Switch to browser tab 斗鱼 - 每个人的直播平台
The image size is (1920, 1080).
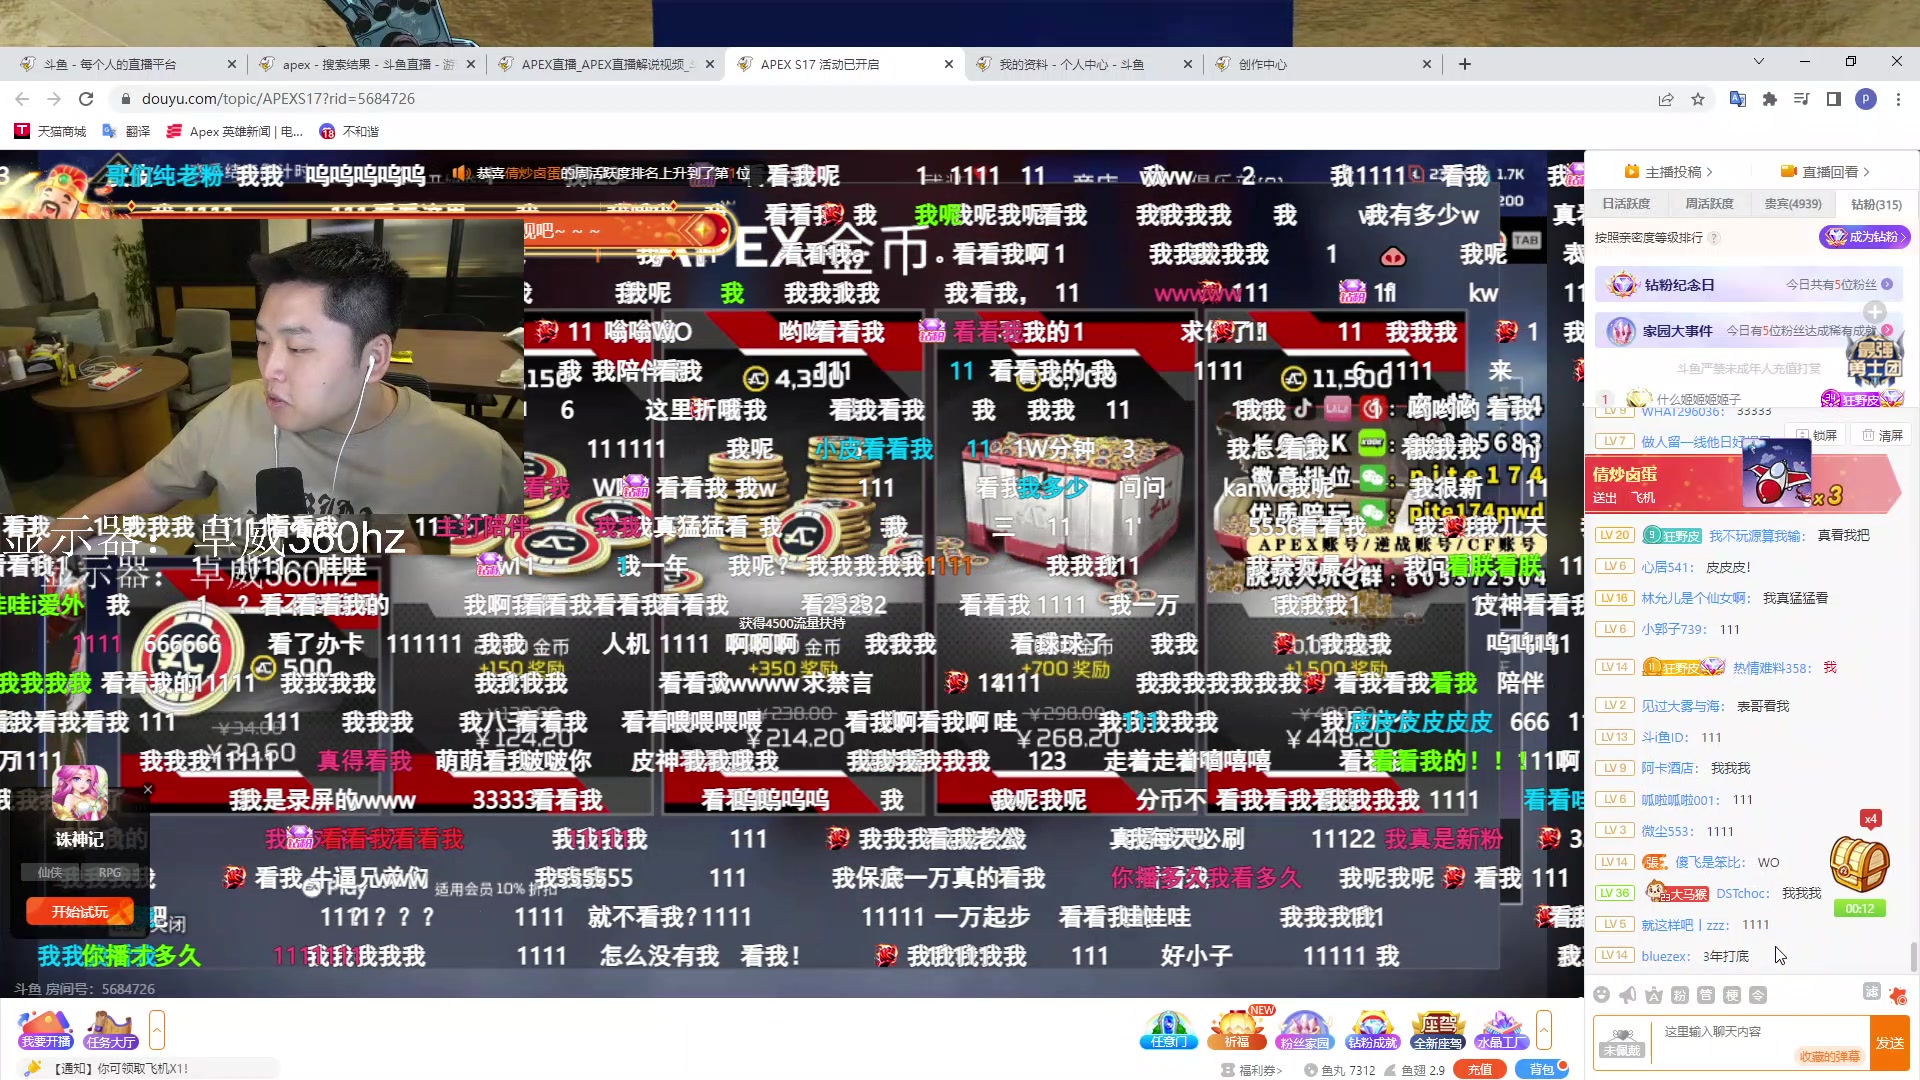[127, 64]
